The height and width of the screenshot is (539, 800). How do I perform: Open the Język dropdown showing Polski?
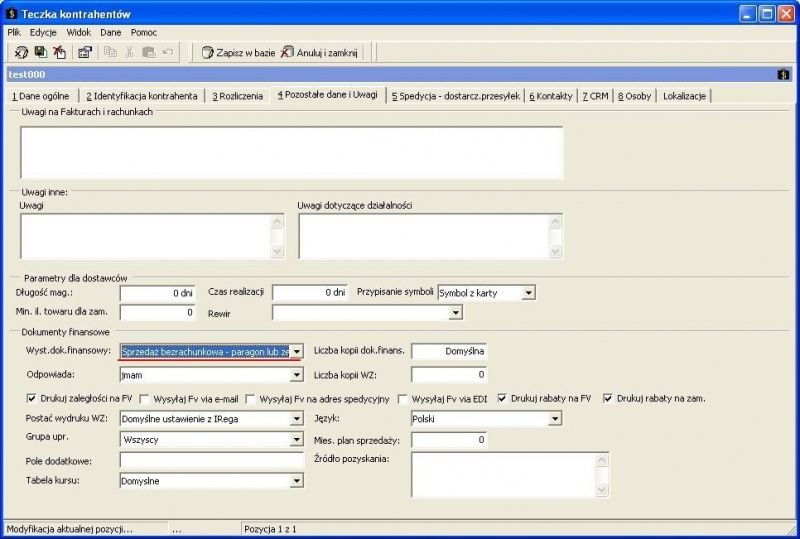pos(555,419)
